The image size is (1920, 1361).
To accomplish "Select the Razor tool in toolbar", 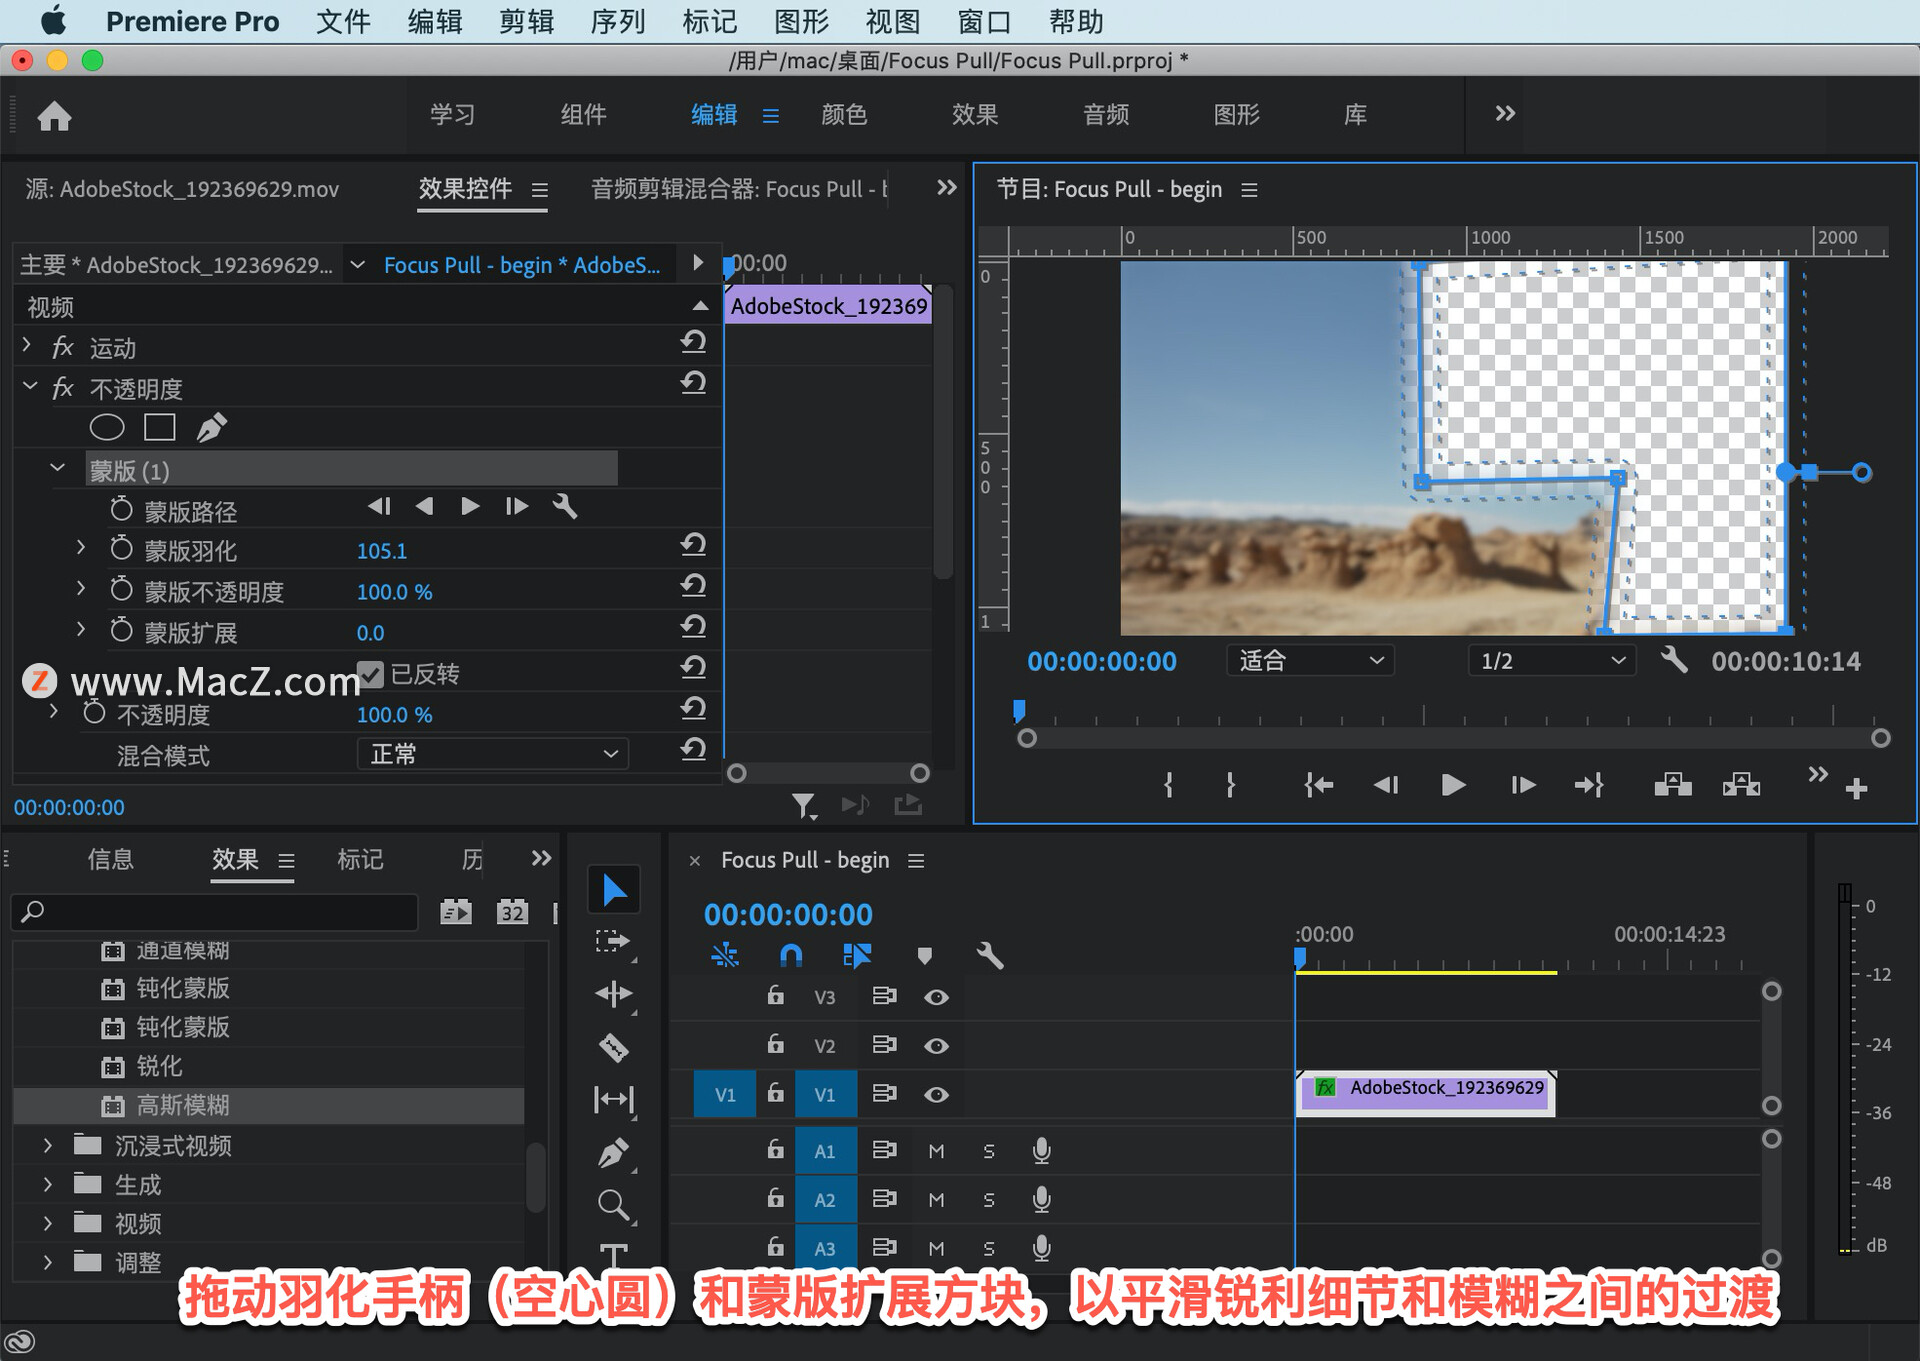I will [x=613, y=1047].
